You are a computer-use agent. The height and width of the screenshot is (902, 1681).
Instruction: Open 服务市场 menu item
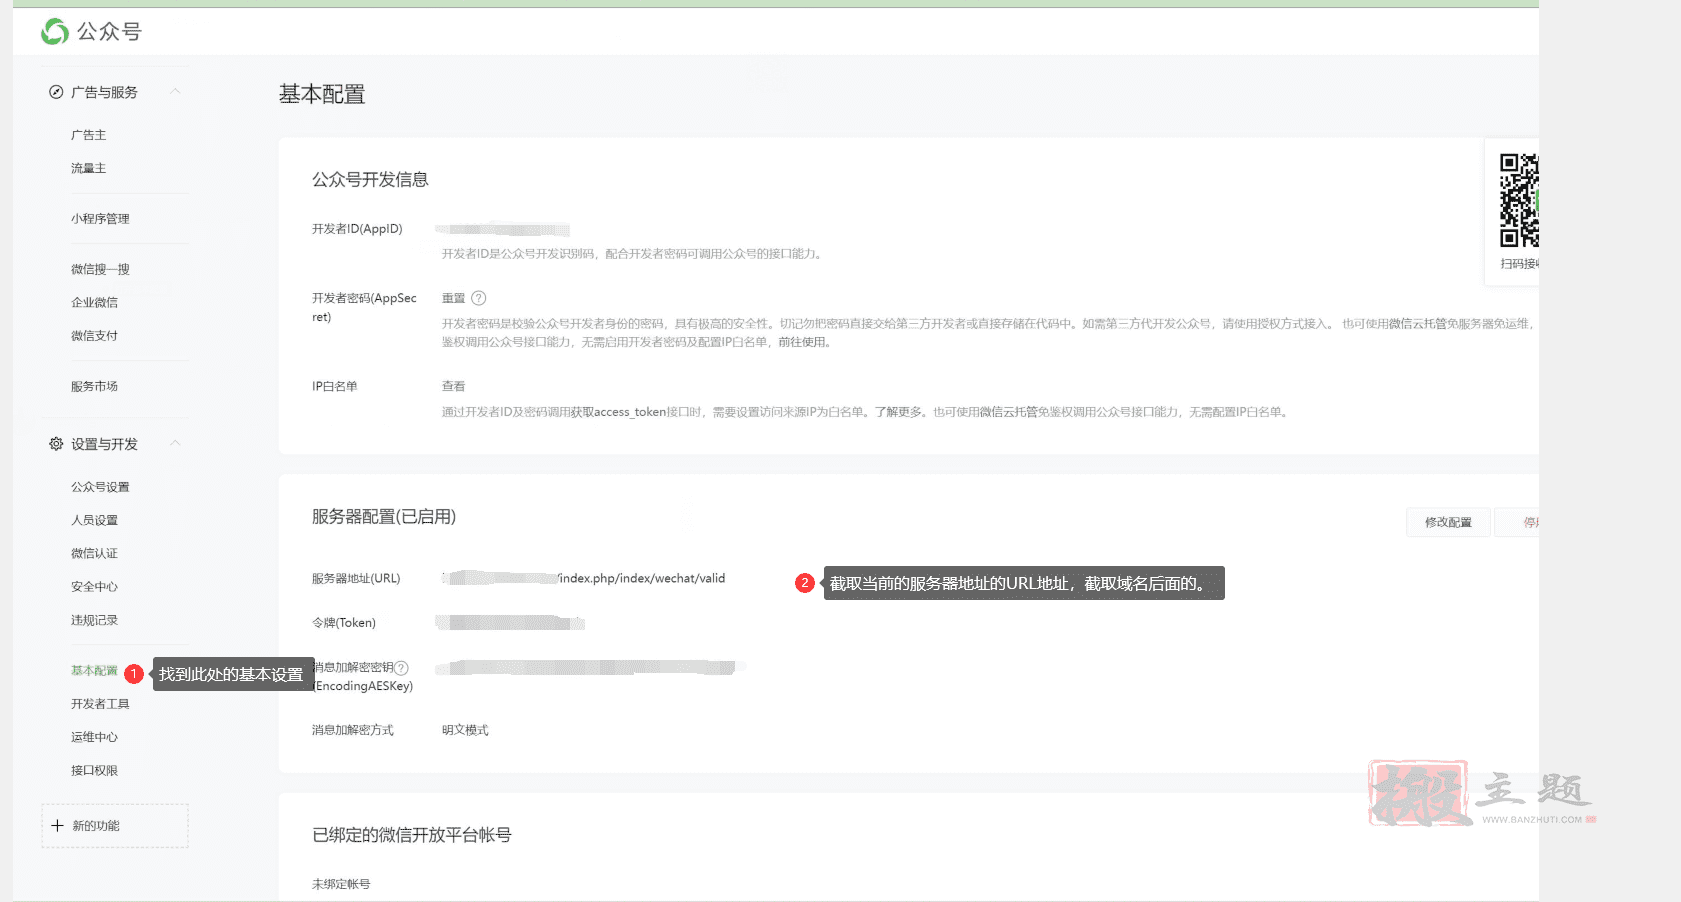[94, 386]
